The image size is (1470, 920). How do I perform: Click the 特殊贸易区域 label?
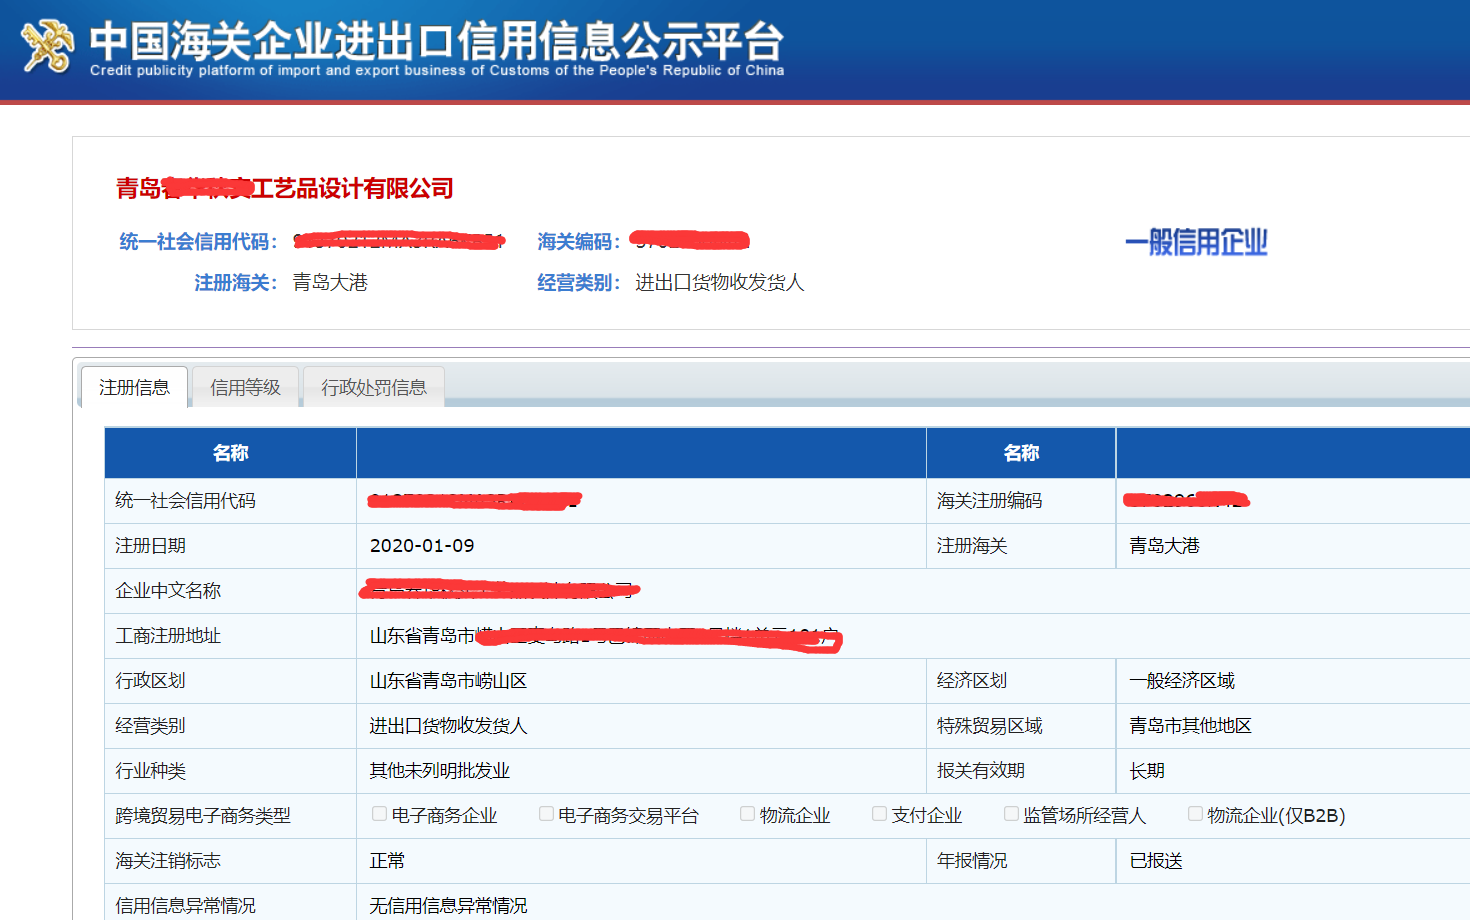pyautogui.click(x=989, y=726)
